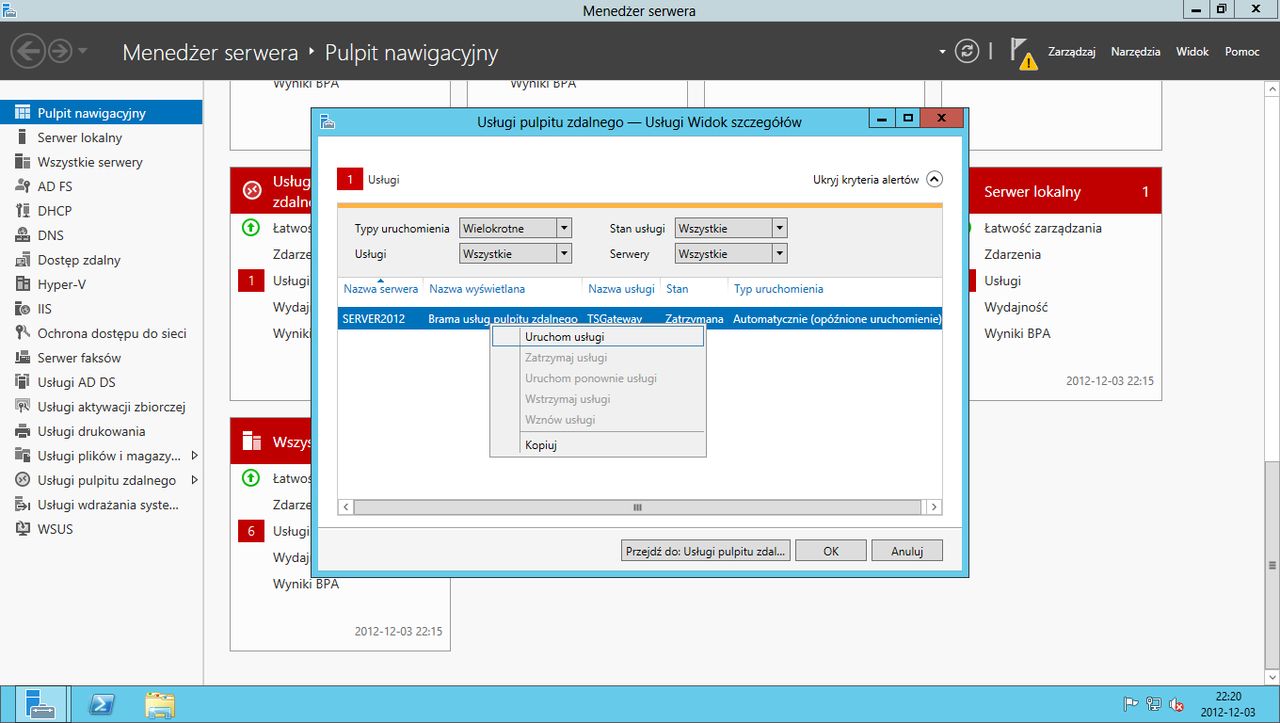Choose Uruchom usługi from context menu

pyautogui.click(x=597, y=337)
